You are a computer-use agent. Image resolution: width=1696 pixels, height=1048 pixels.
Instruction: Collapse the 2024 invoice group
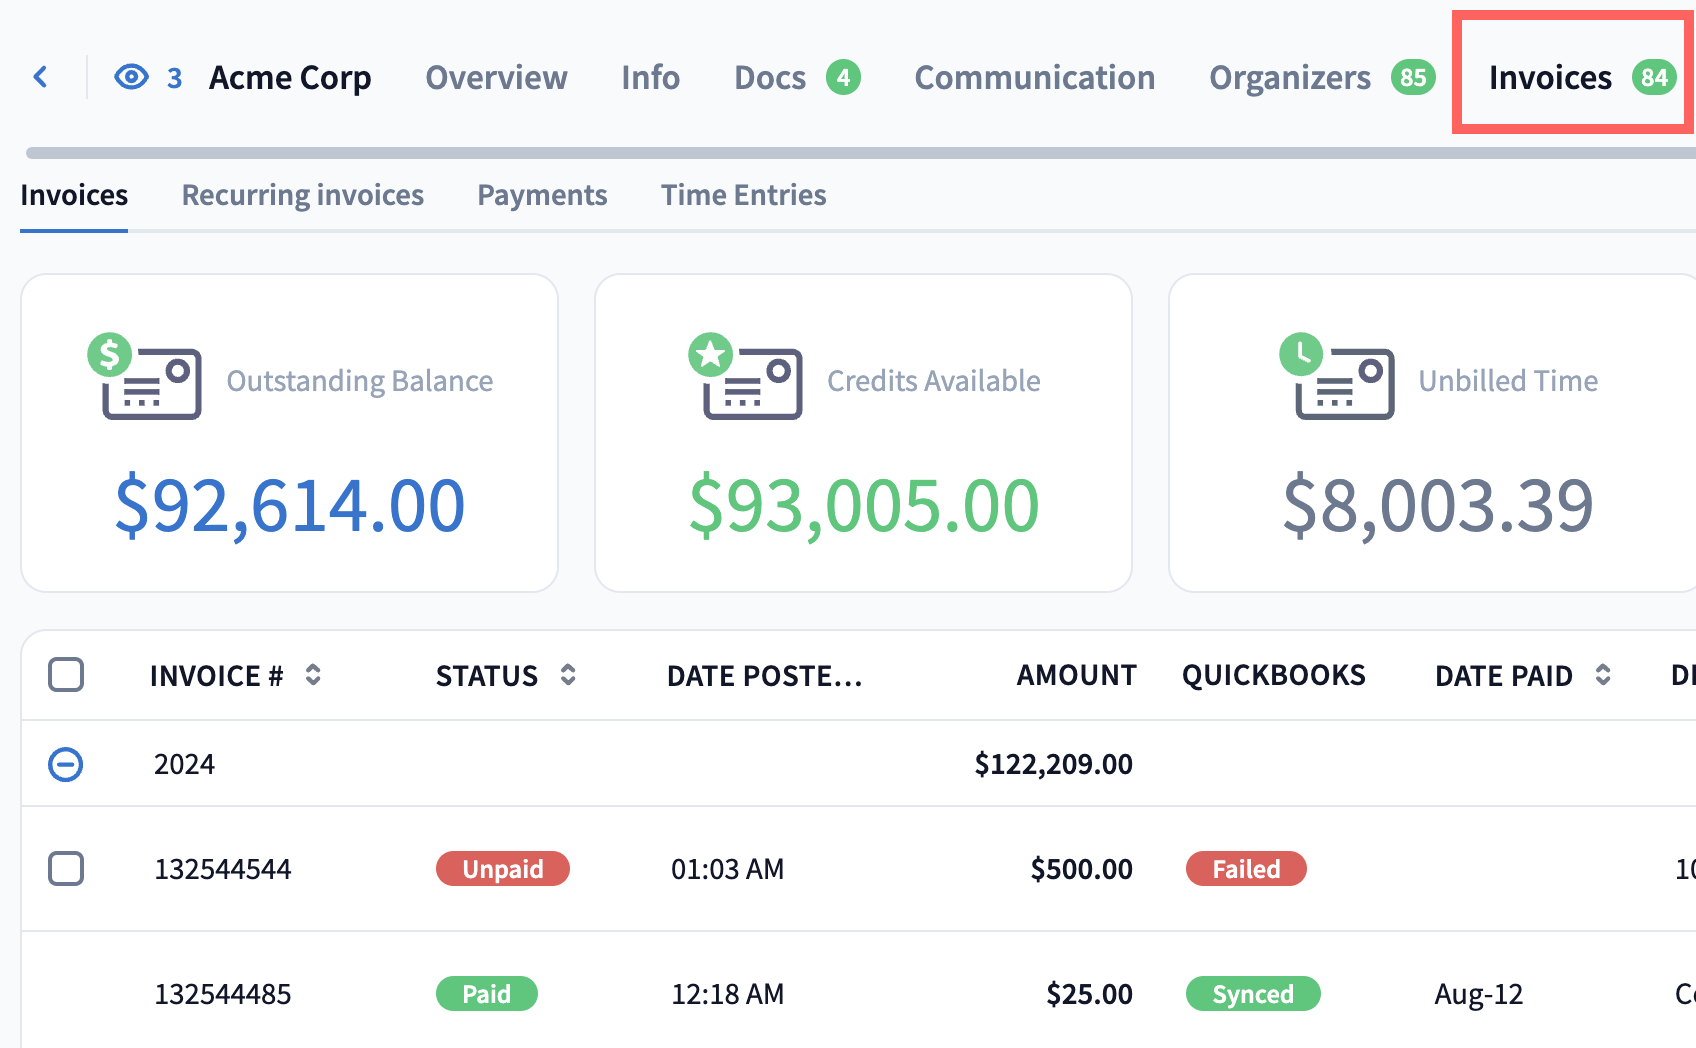(x=66, y=765)
